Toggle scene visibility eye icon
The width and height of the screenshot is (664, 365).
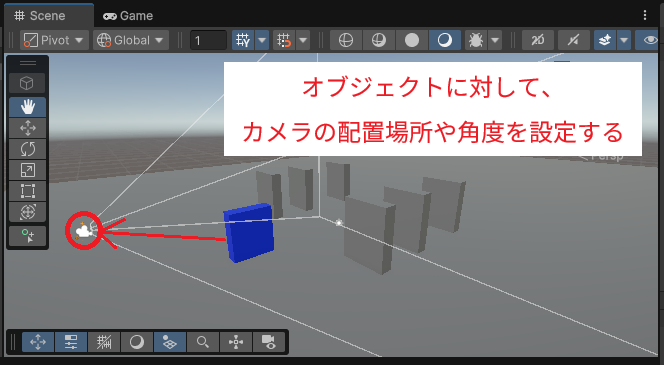point(649,40)
